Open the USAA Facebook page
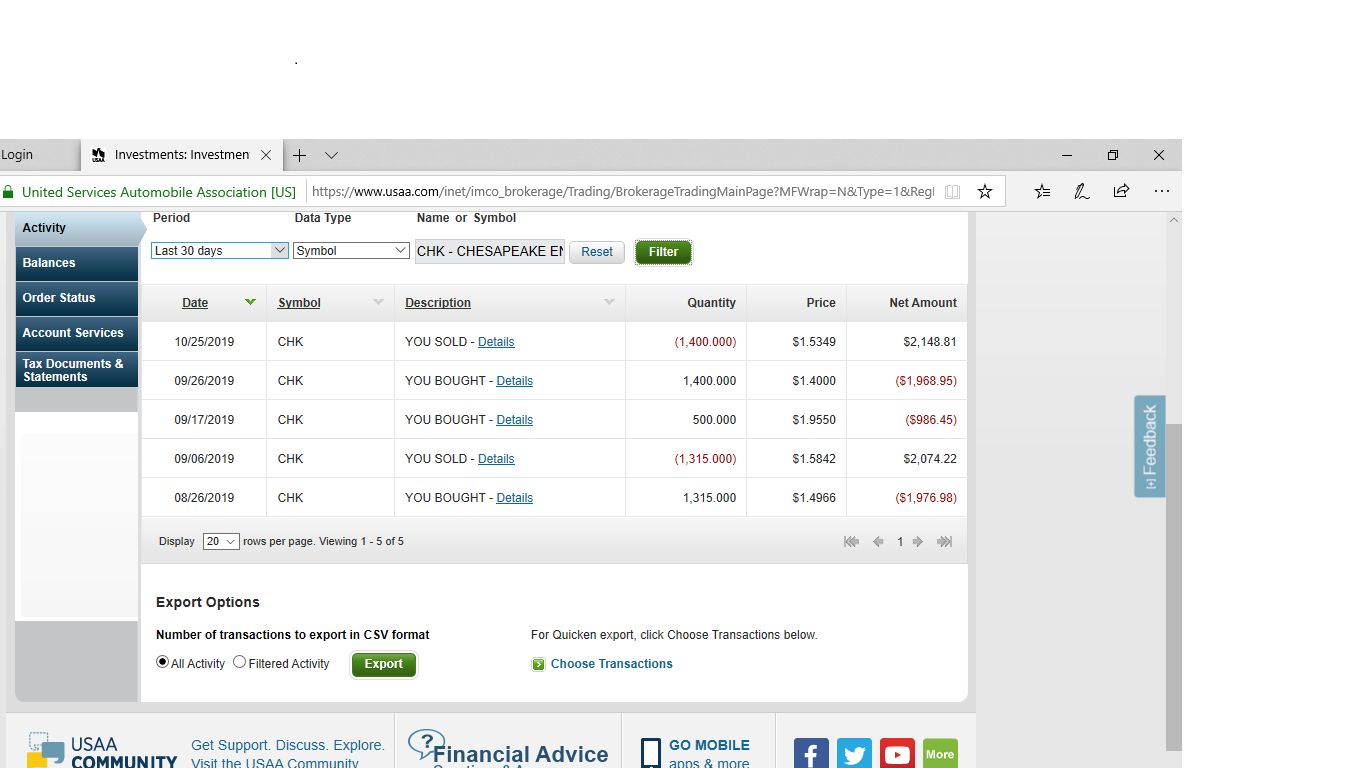This screenshot has height=768, width=1366. 811,754
